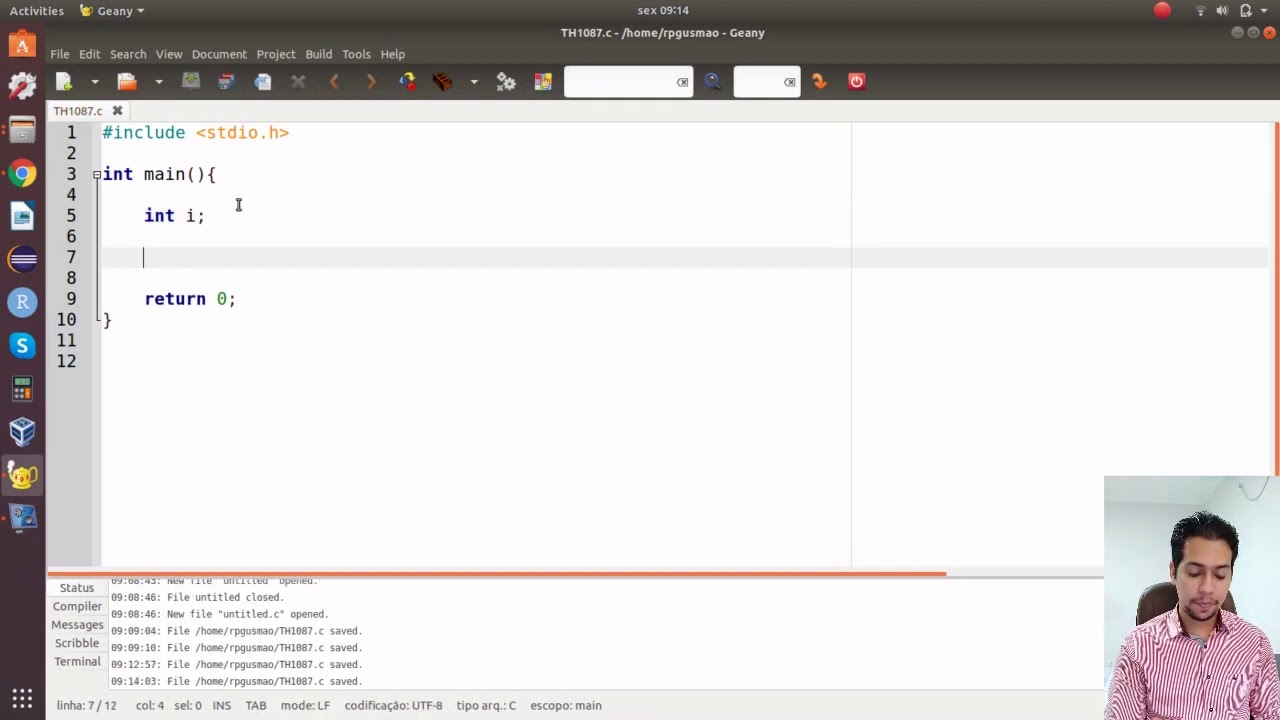
Task: Open Google Chrome from the dock
Action: 22,173
